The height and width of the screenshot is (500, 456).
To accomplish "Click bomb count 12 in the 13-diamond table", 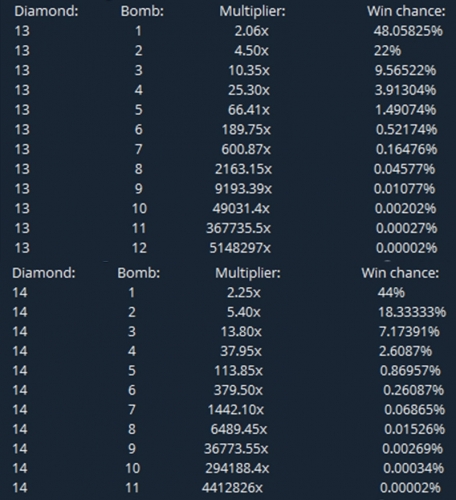I will pyautogui.click(x=139, y=248).
